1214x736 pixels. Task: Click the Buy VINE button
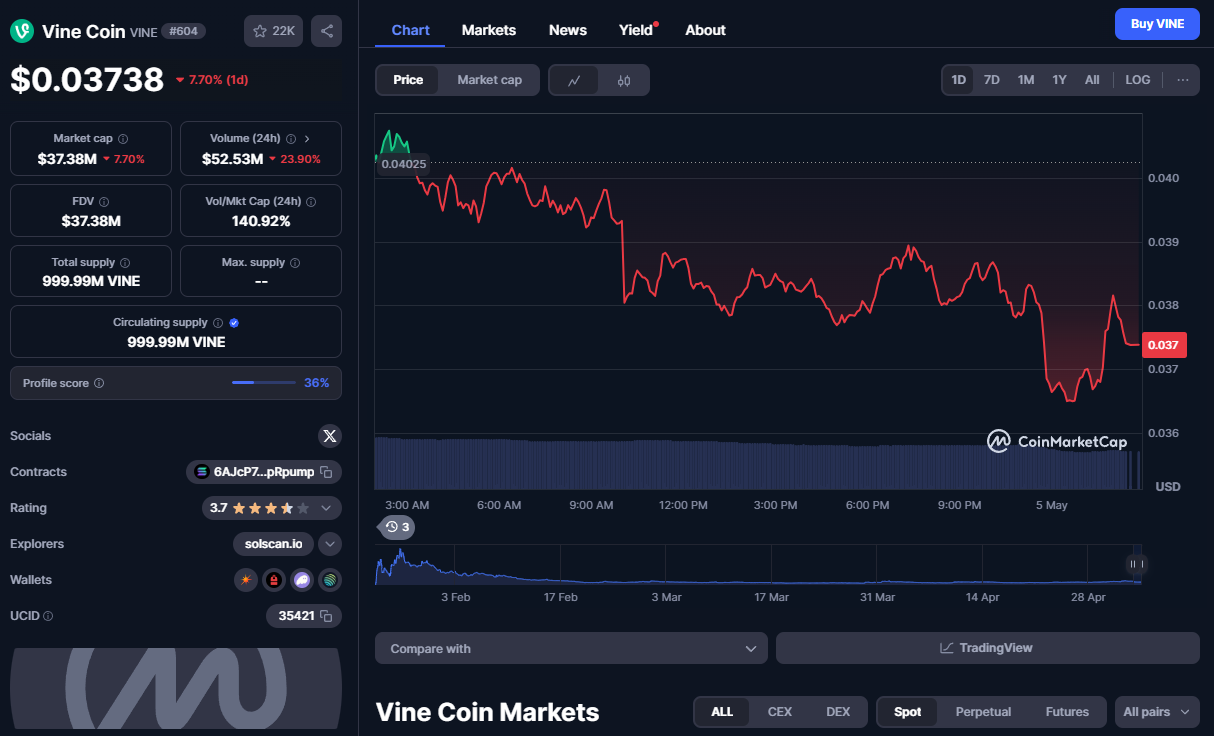1157,23
